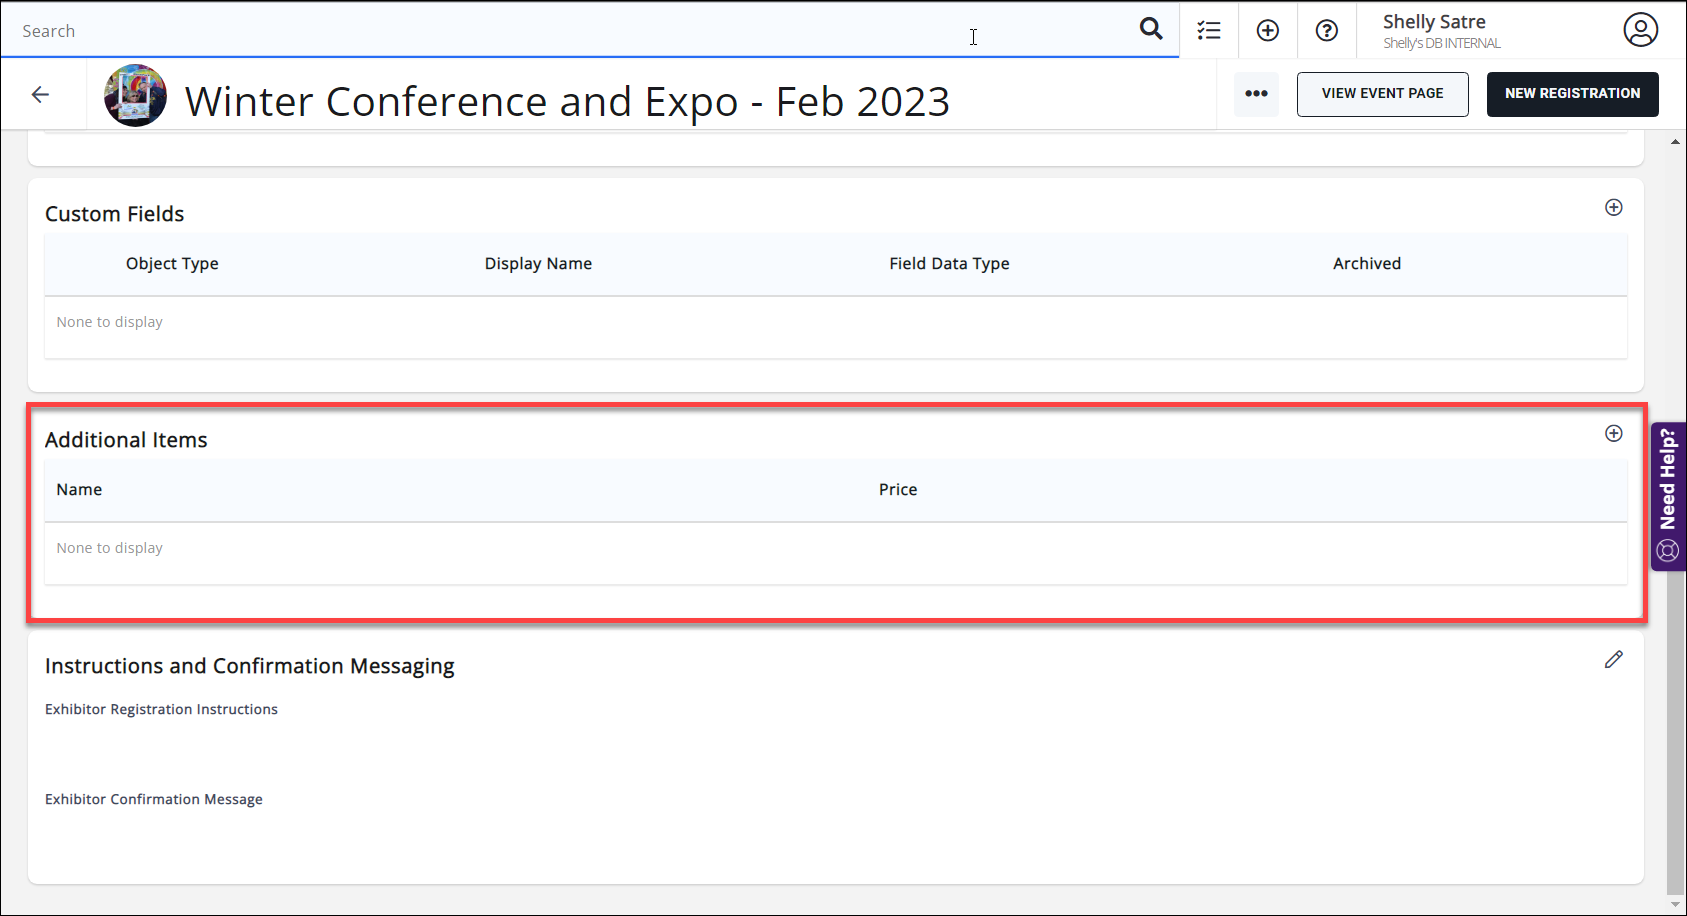Open the task checklist icon
1687x916 pixels.
pos(1209,30)
